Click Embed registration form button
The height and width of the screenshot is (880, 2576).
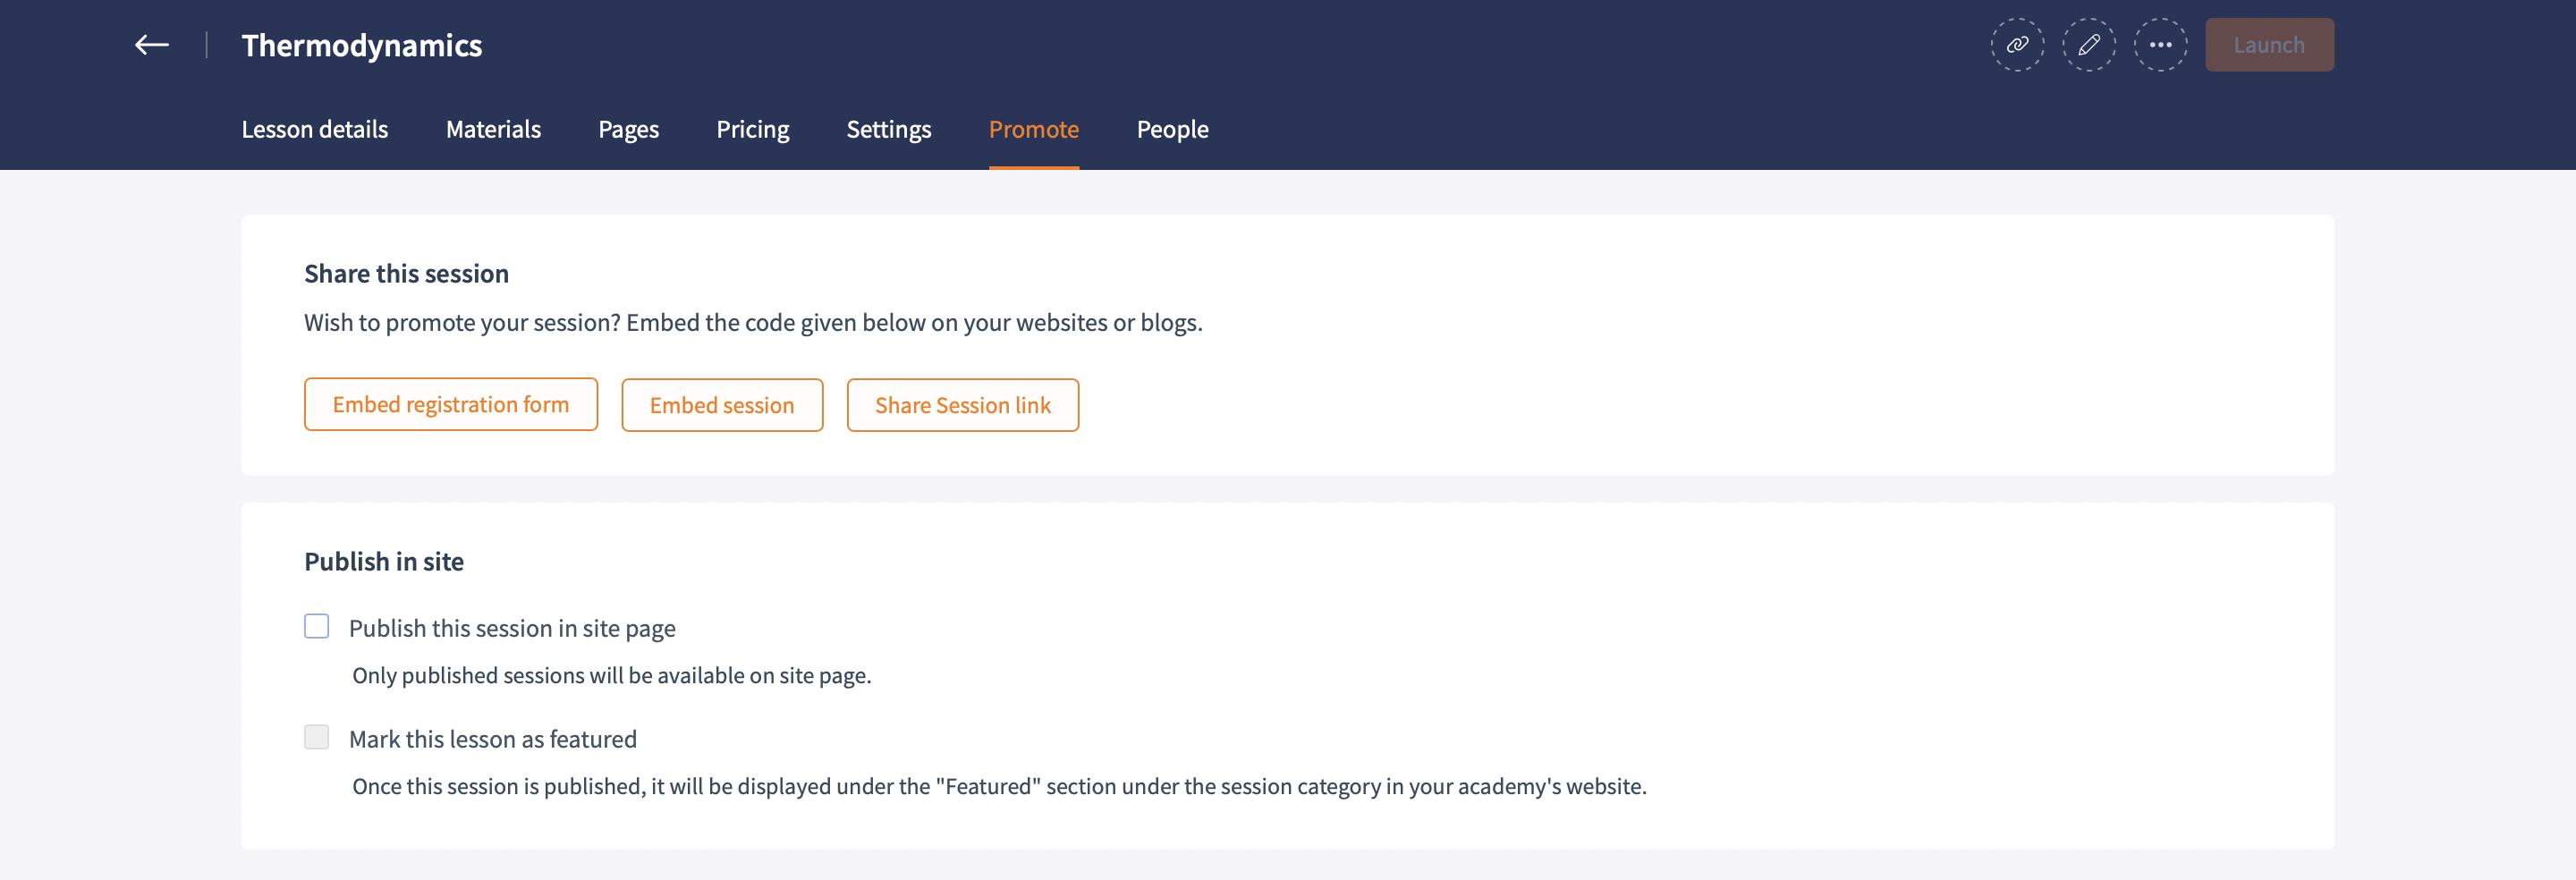450,404
